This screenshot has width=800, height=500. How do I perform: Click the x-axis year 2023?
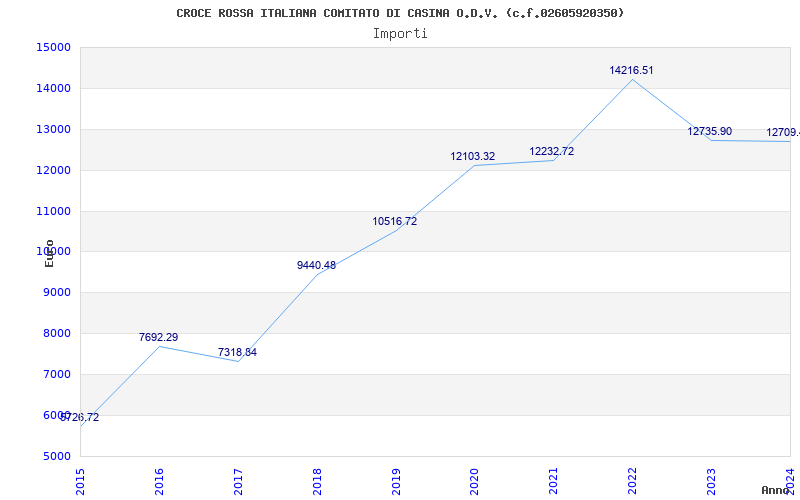(711, 482)
